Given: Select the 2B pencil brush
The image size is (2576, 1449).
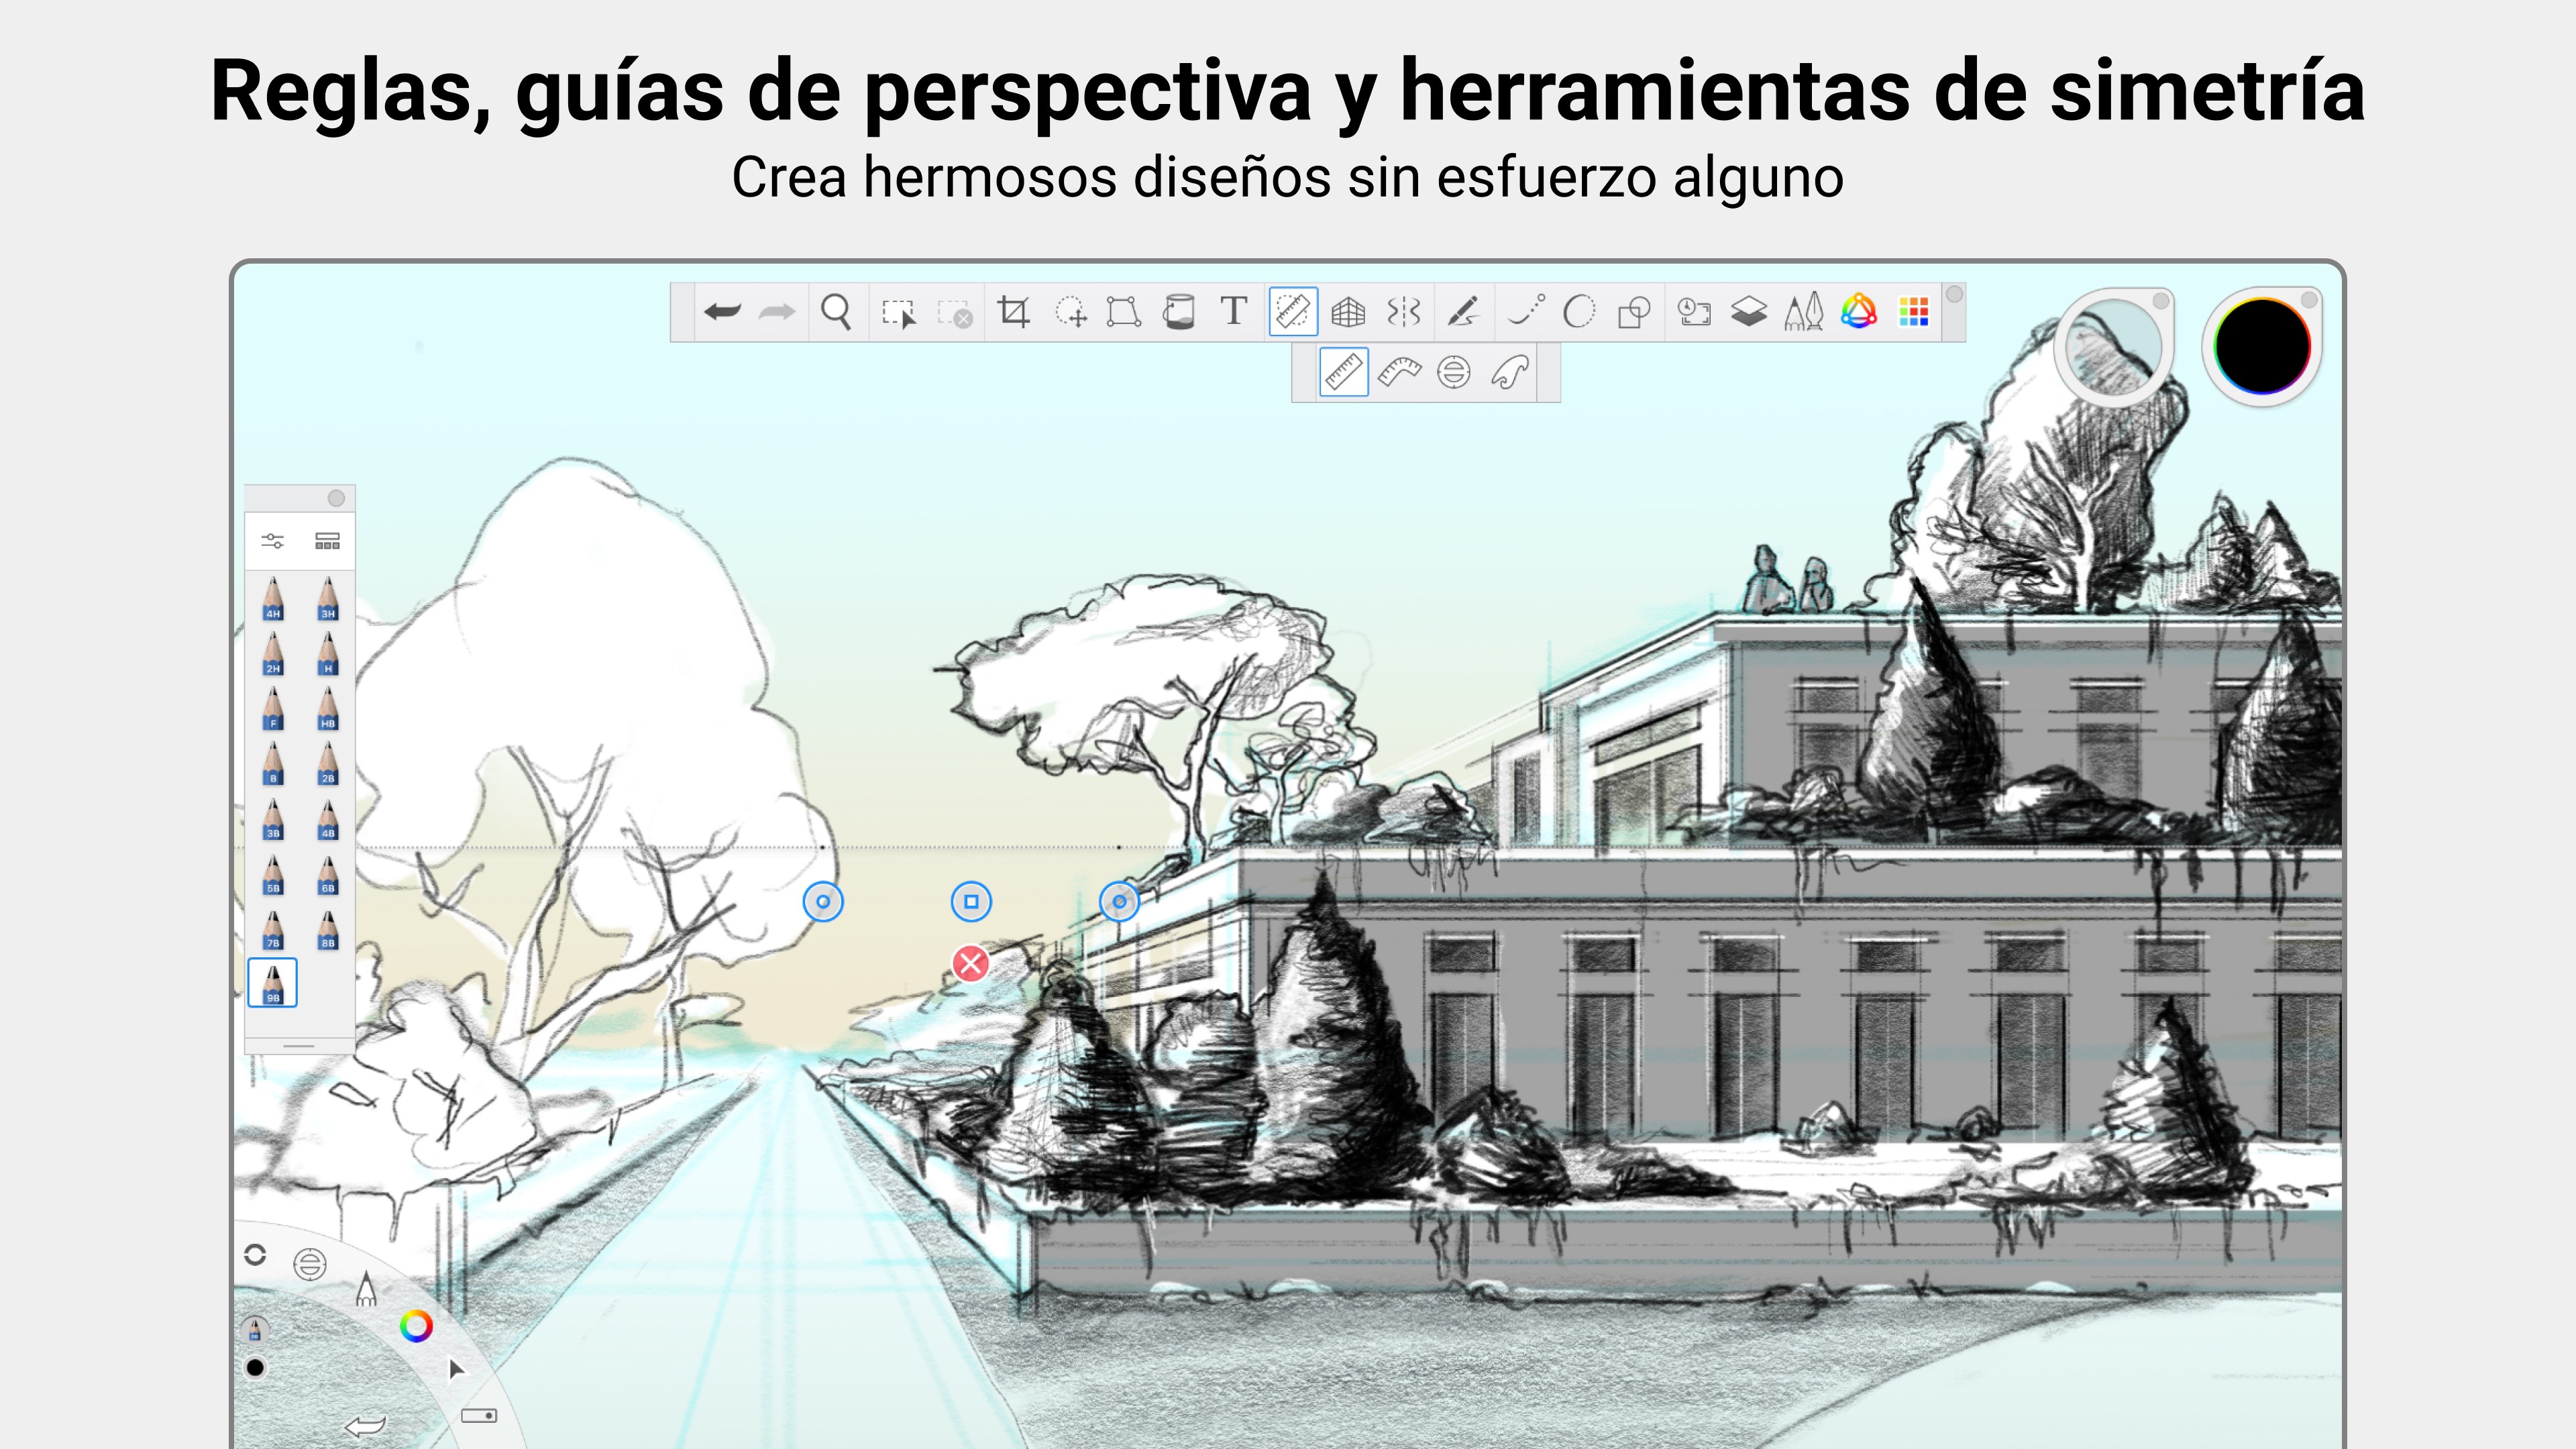Looking at the screenshot, I should coord(328,763).
